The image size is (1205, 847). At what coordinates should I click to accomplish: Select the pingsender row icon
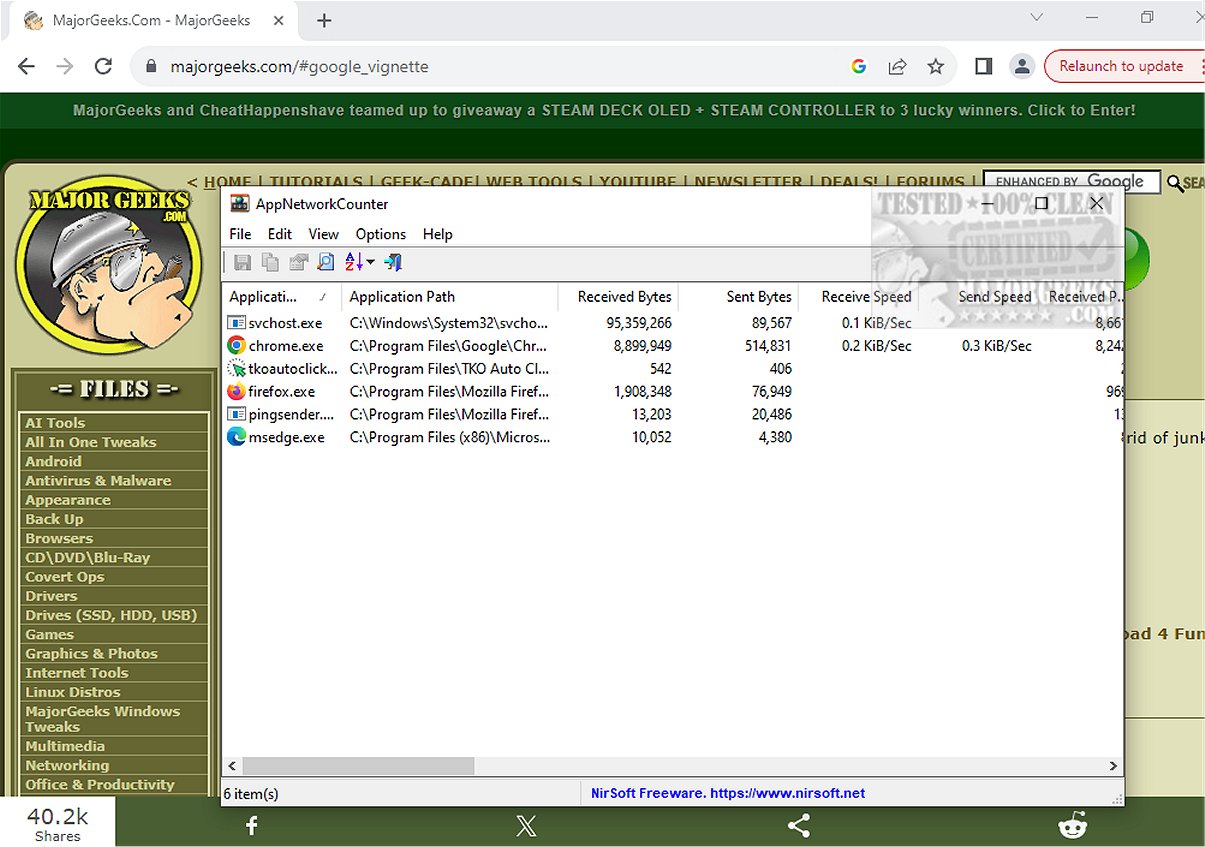click(236, 414)
